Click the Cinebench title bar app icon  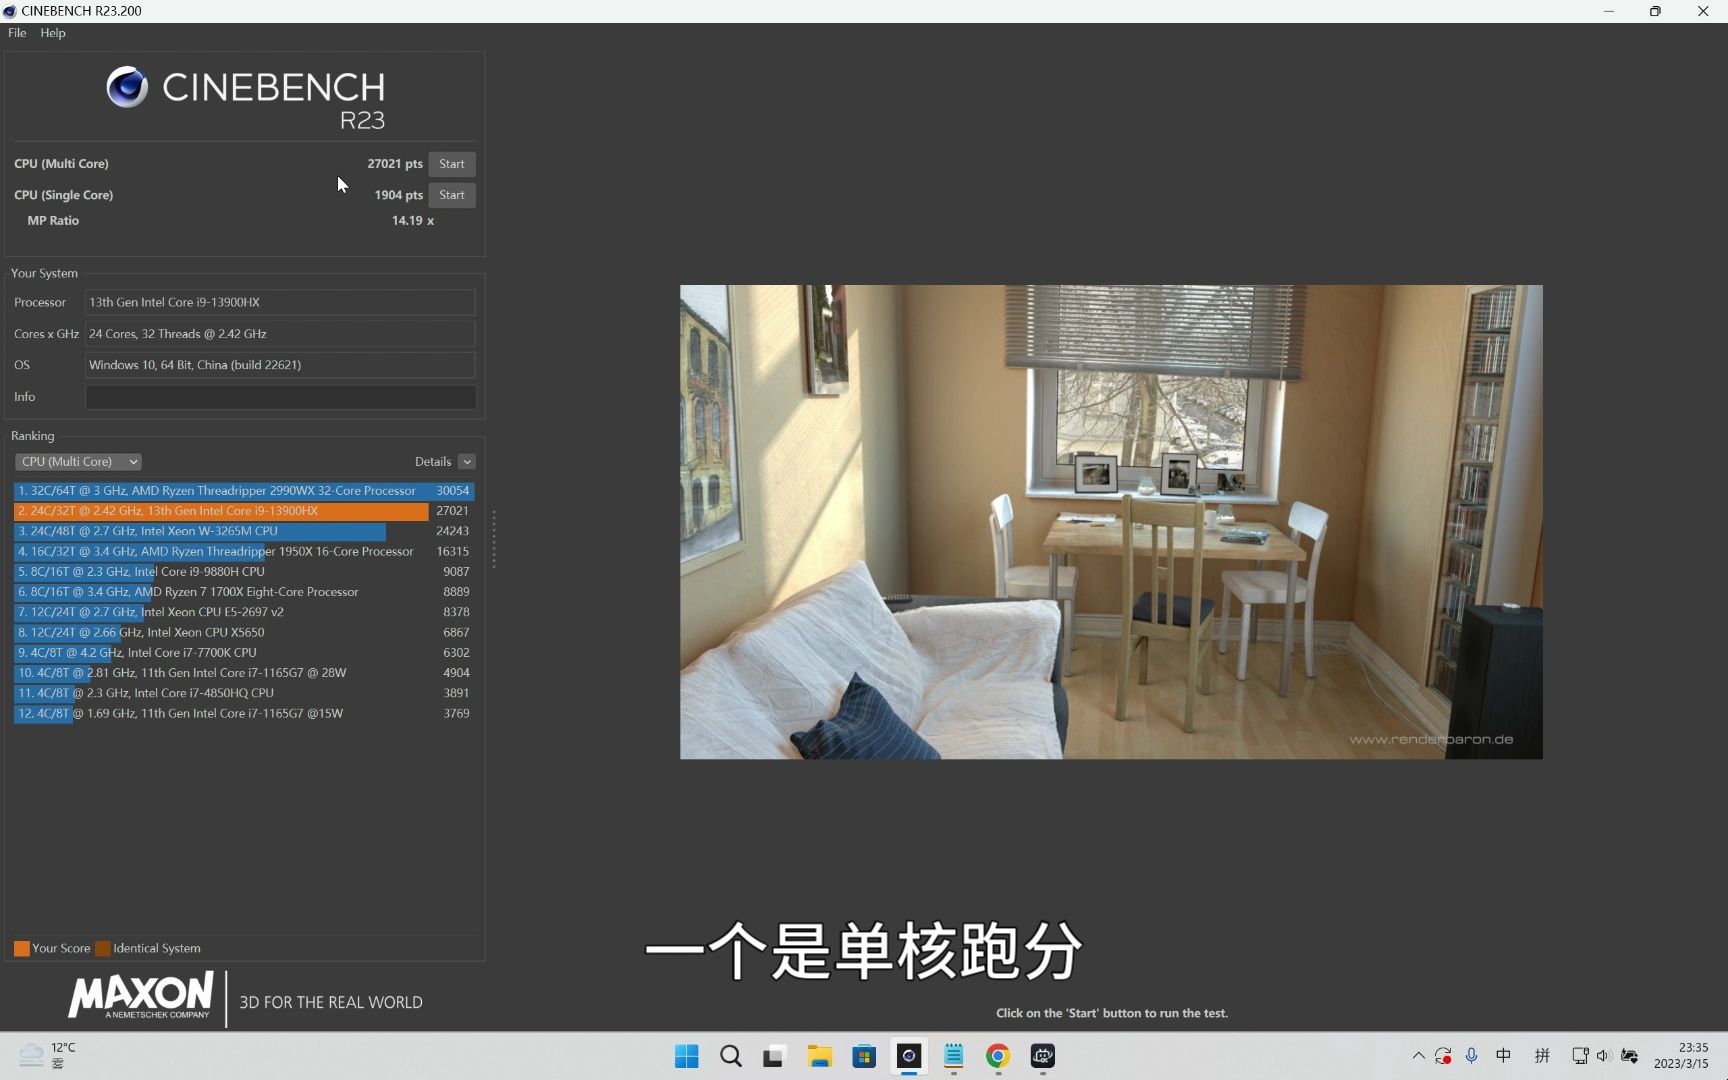coord(10,11)
